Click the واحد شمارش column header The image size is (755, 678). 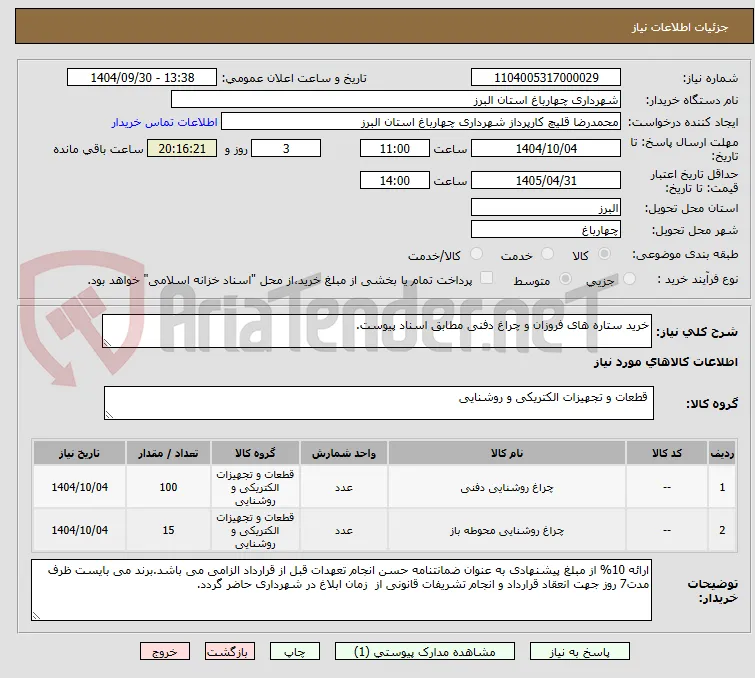click(x=344, y=453)
